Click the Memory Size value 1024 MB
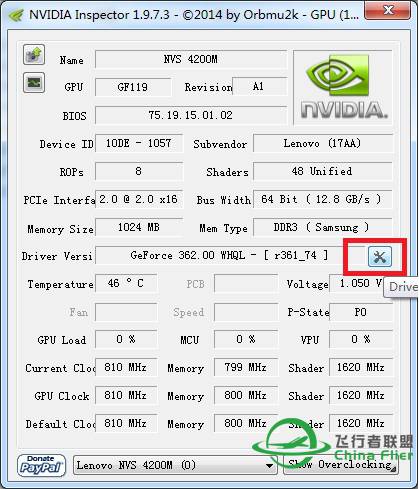 coord(139,227)
